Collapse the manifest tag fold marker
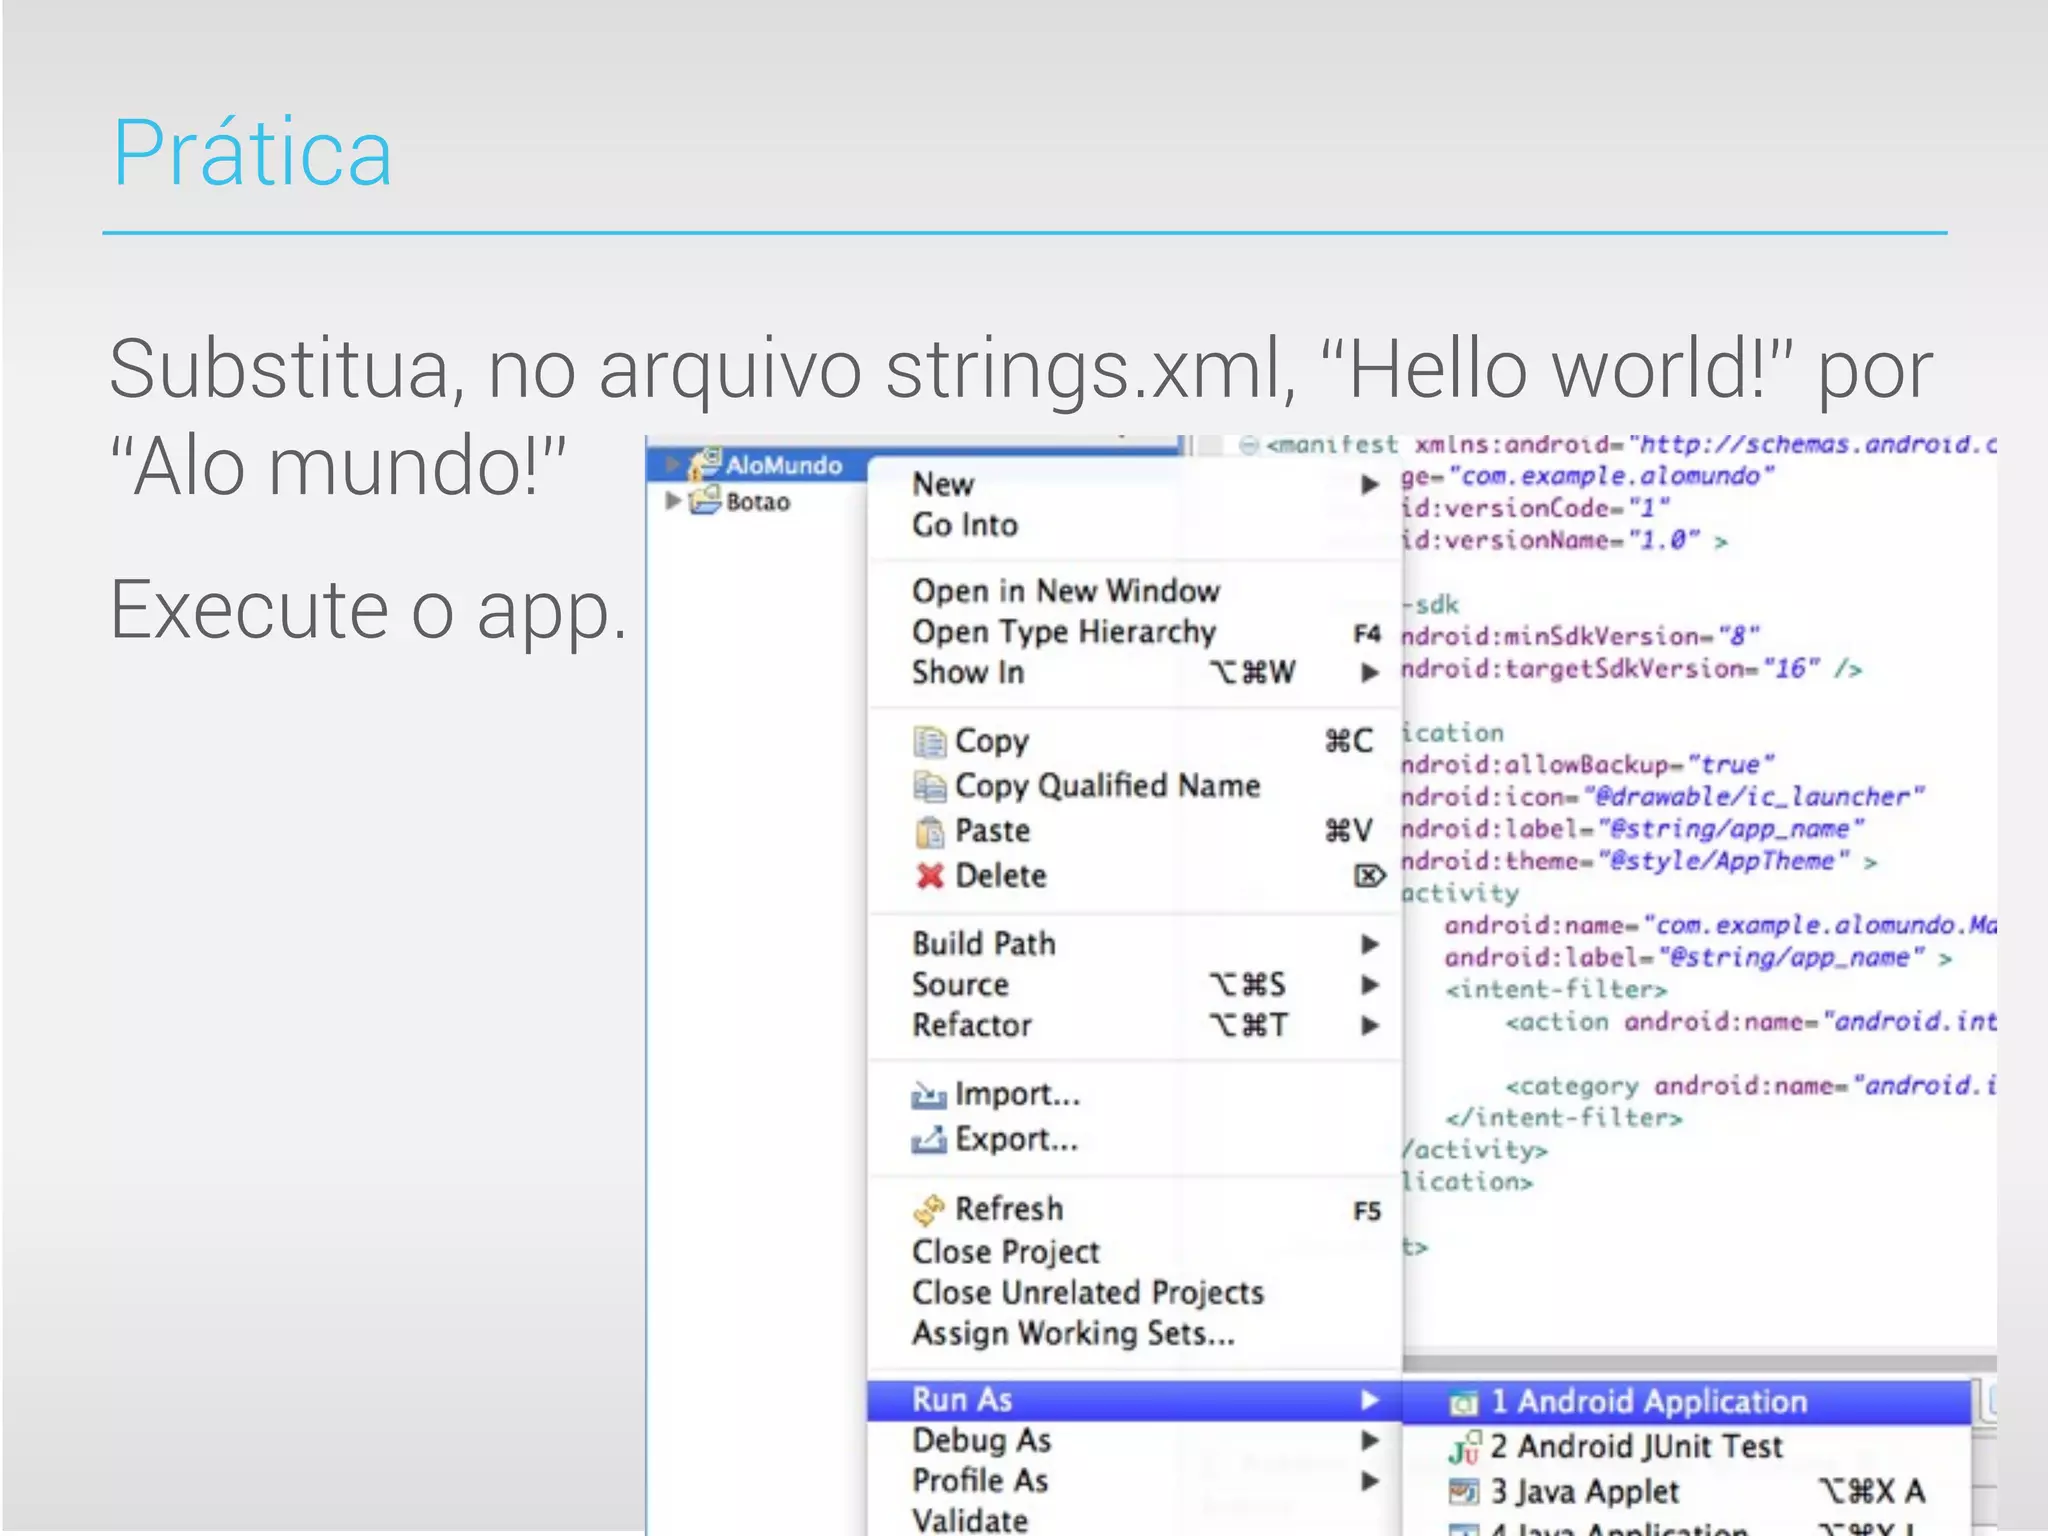Screen dimensions: 2048x1536 pyautogui.click(x=1248, y=445)
